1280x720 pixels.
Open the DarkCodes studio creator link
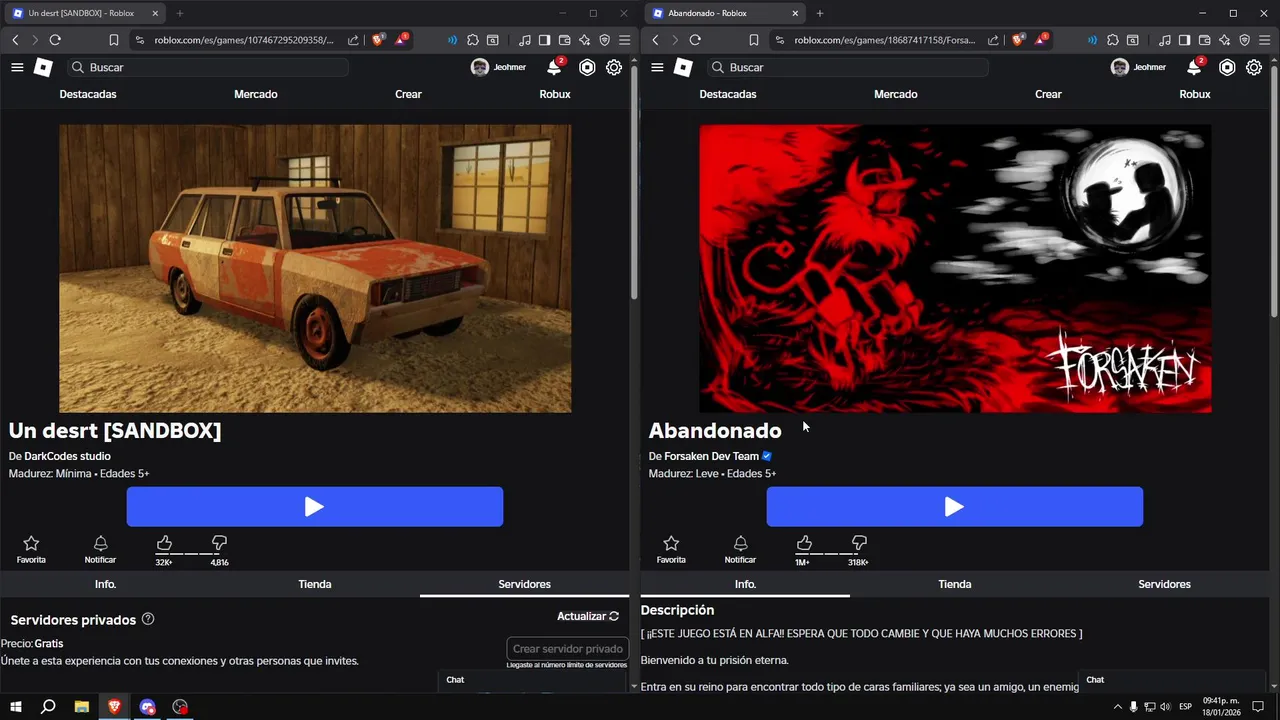pyautogui.click(x=67, y=456)
